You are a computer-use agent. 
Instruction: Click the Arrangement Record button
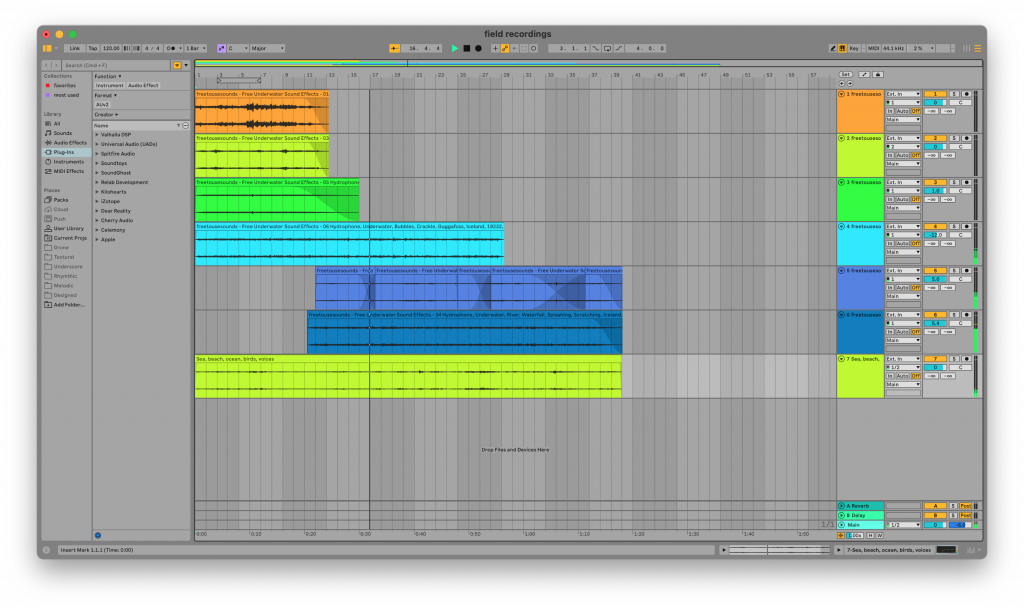pyautogui.click(x=478, y=48)
